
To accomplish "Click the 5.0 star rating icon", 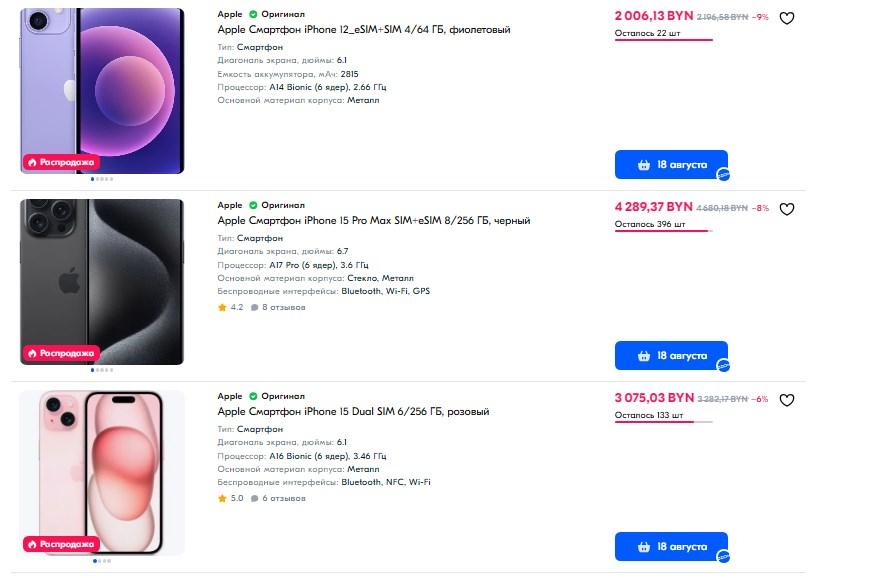I will pyautogui.click(x=222, y=498).
